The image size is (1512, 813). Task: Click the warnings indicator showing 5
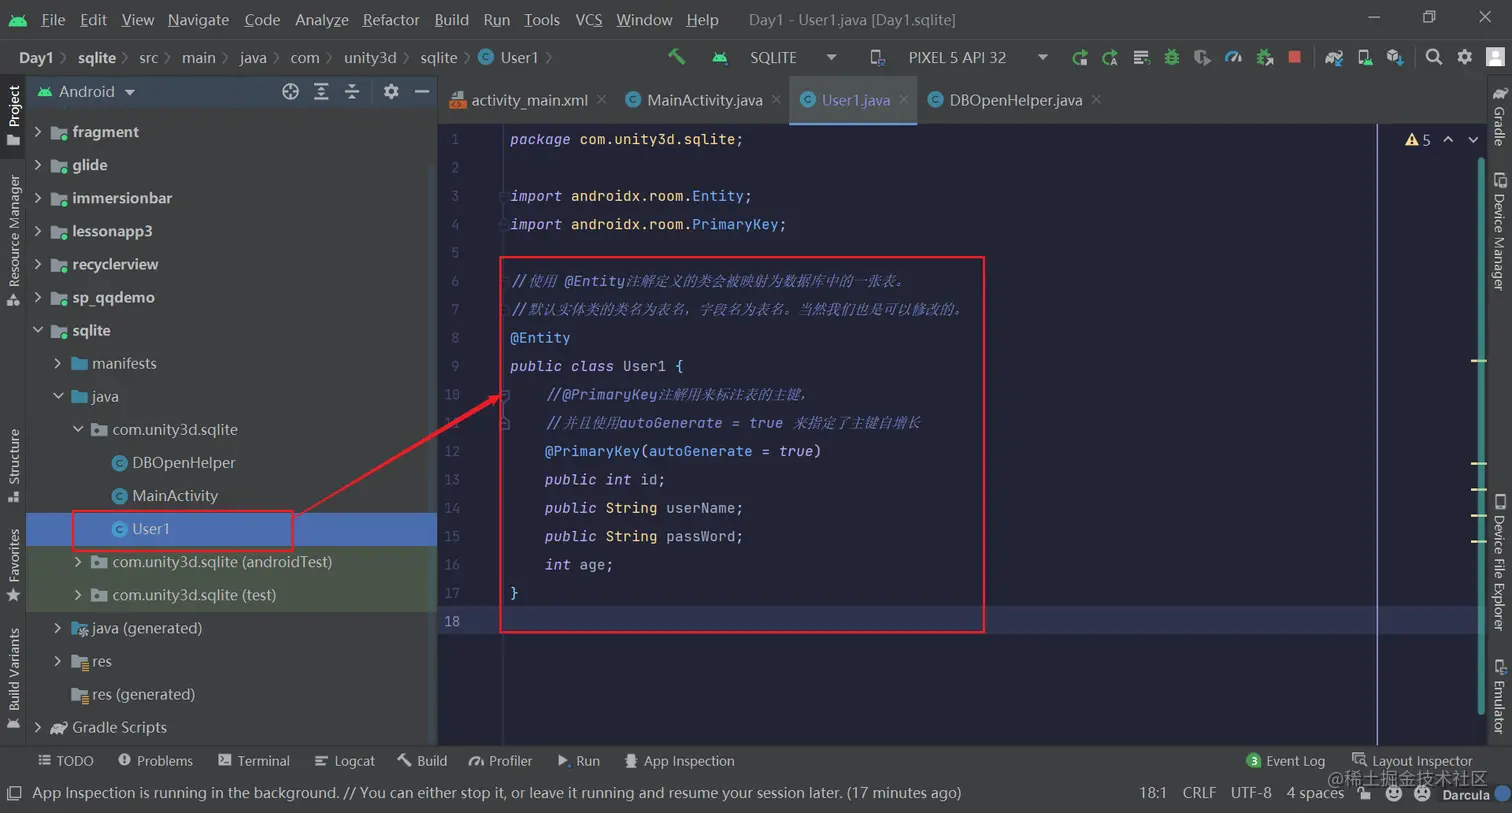1418,140
